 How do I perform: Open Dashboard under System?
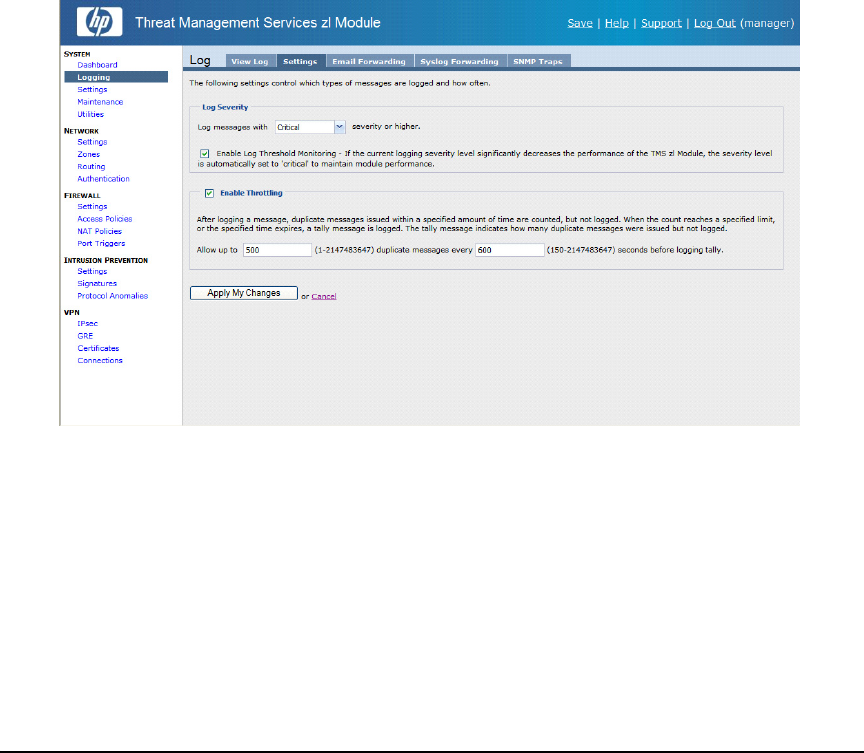[x=98, y=65]
